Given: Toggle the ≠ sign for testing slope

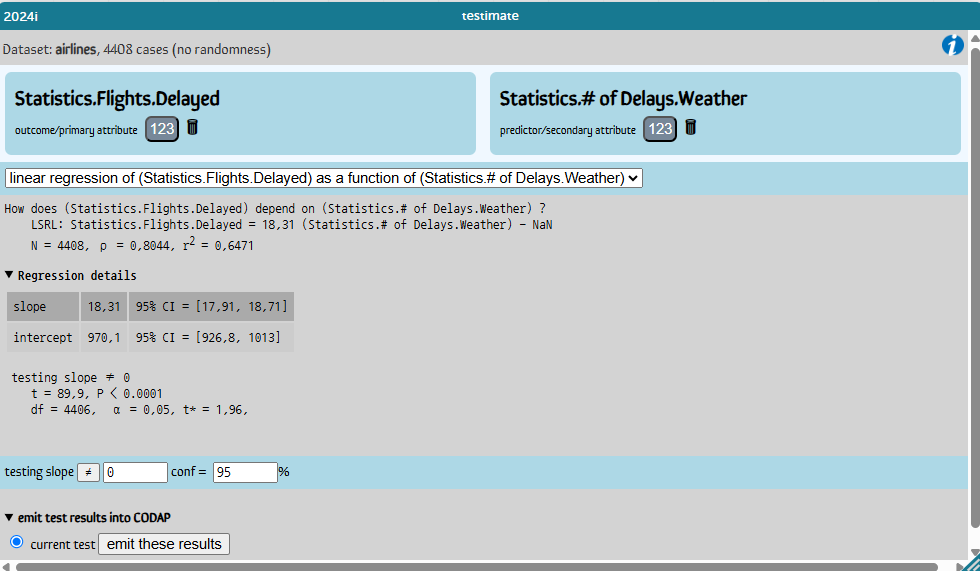Looking at the screenshot, I should (x=88, y=472).
